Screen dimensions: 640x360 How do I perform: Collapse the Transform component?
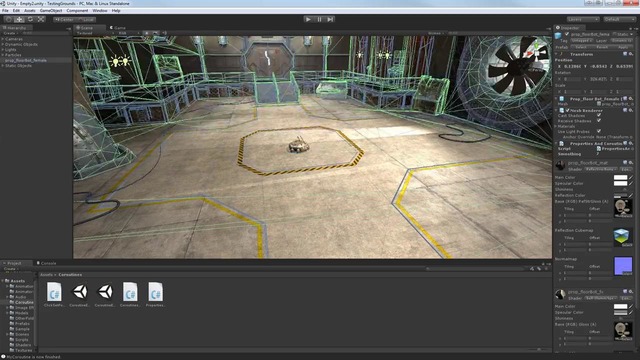pyautogui.click(x=556, y=54)
